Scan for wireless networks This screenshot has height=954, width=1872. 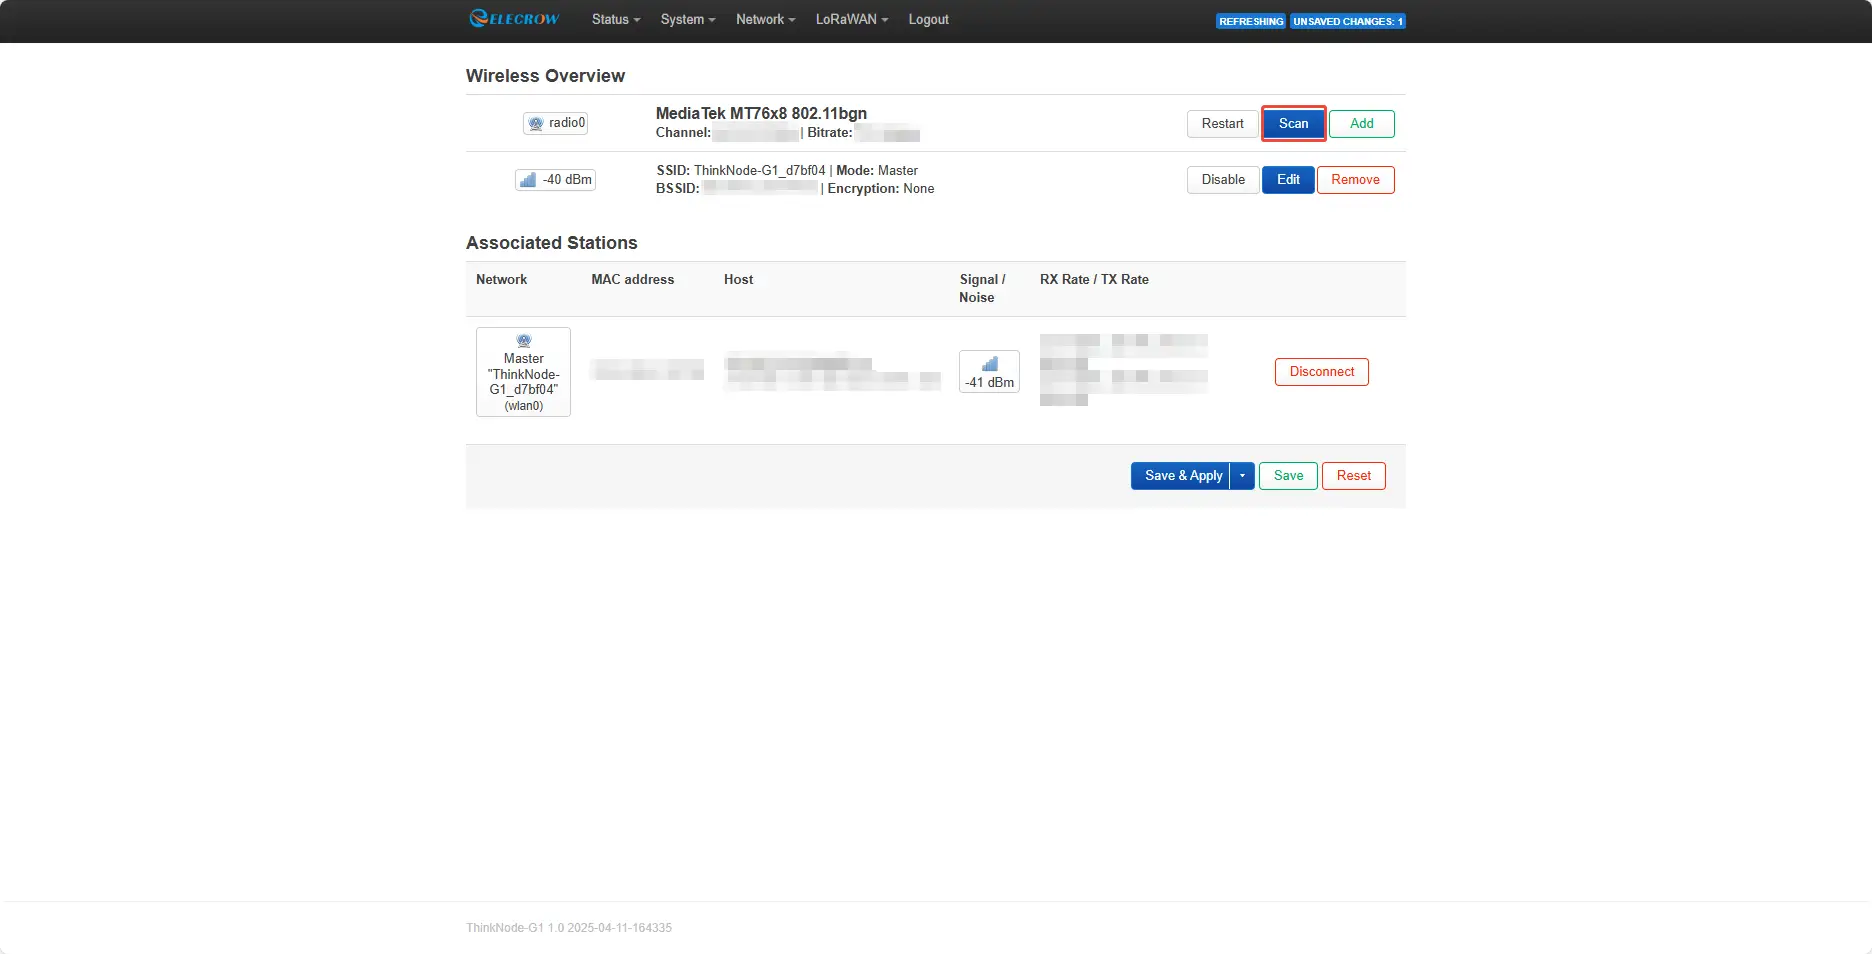1293,124
